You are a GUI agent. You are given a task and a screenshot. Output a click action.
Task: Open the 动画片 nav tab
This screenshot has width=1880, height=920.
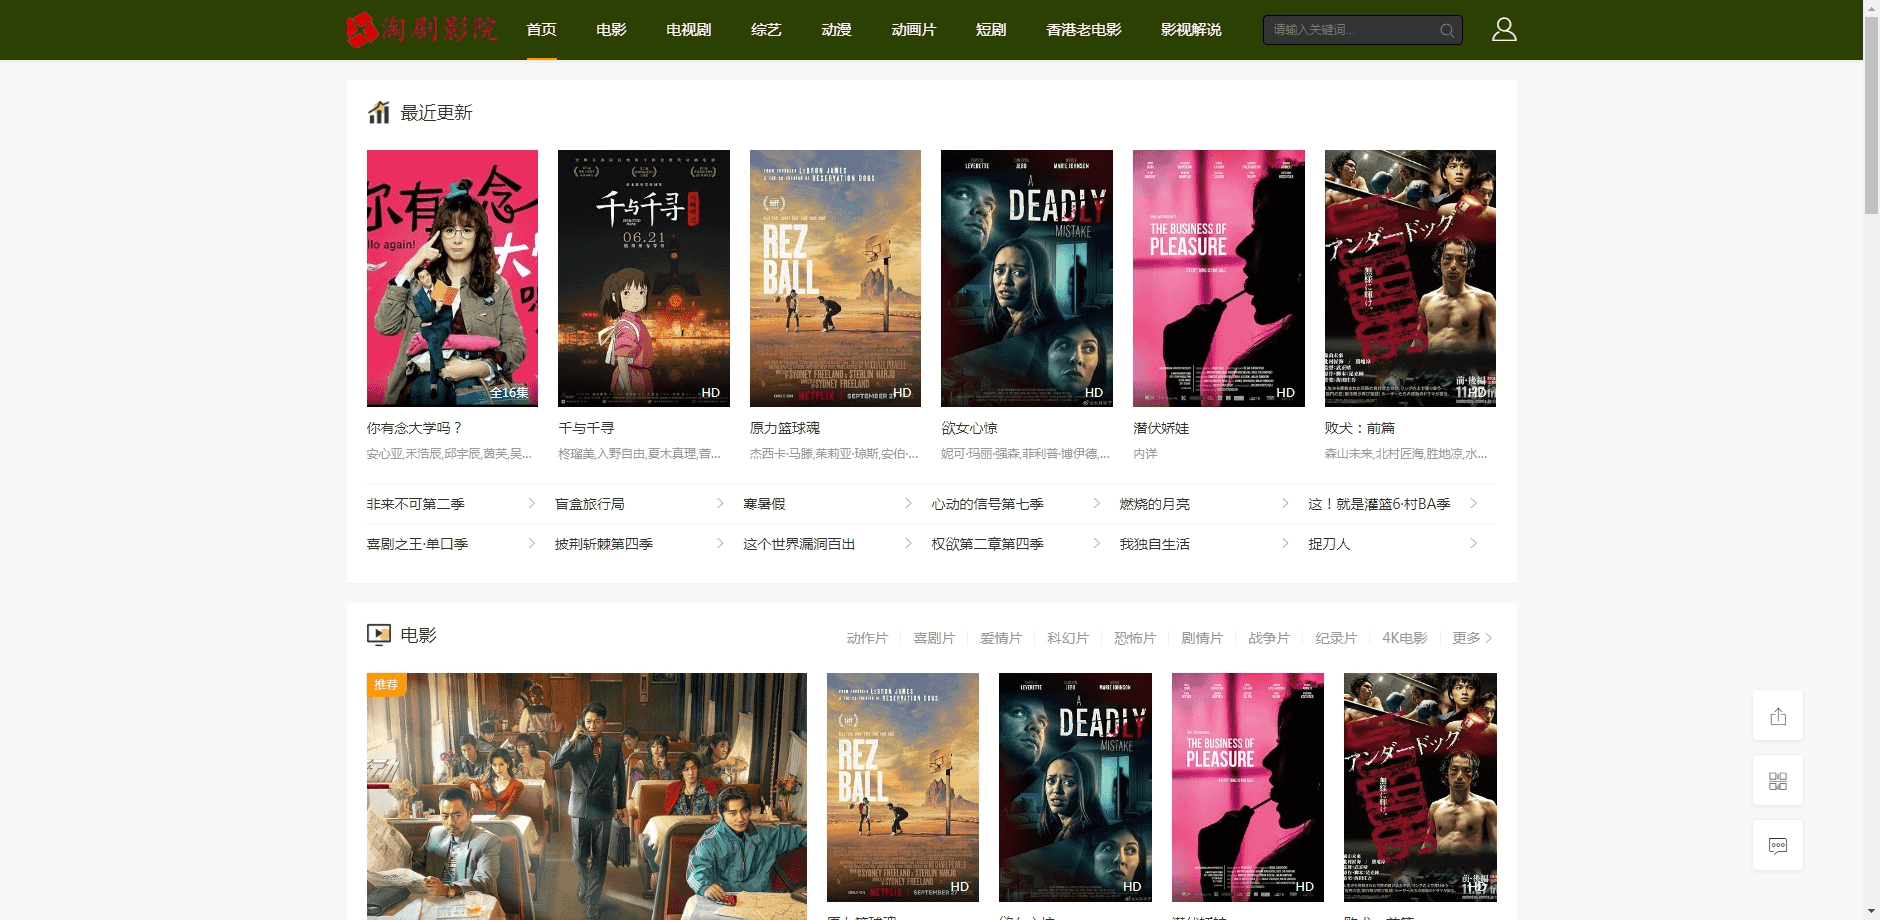coord(914,30)
